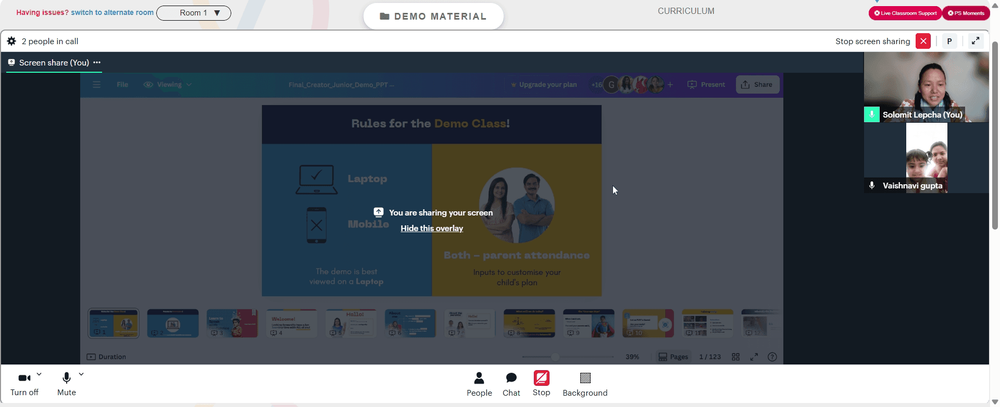The width and height of the screenshot is (1000, 407).
Task: Open grid view icon
Action: pos(736,357)
